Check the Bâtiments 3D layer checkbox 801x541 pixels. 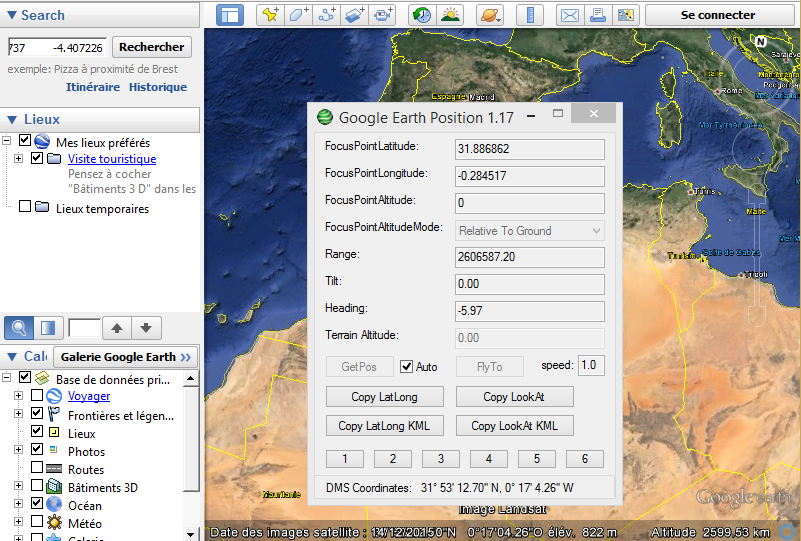coord(37,485)
